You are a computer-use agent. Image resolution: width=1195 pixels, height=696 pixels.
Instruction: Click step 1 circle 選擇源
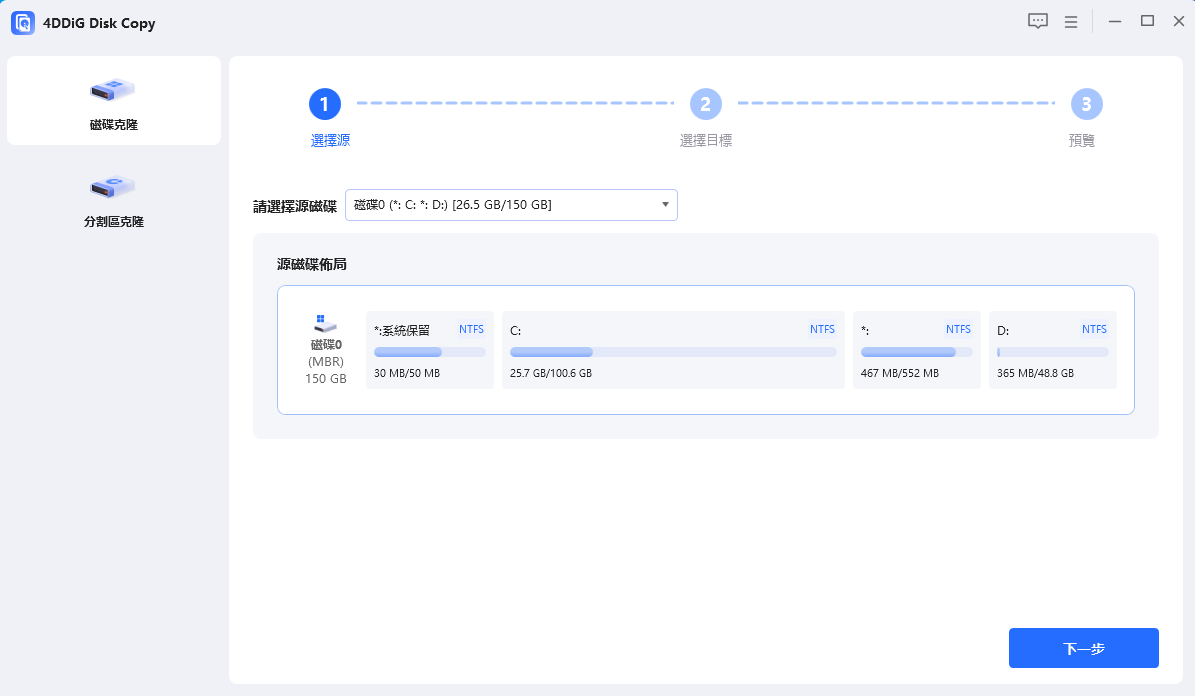click(x=324, y=103)
